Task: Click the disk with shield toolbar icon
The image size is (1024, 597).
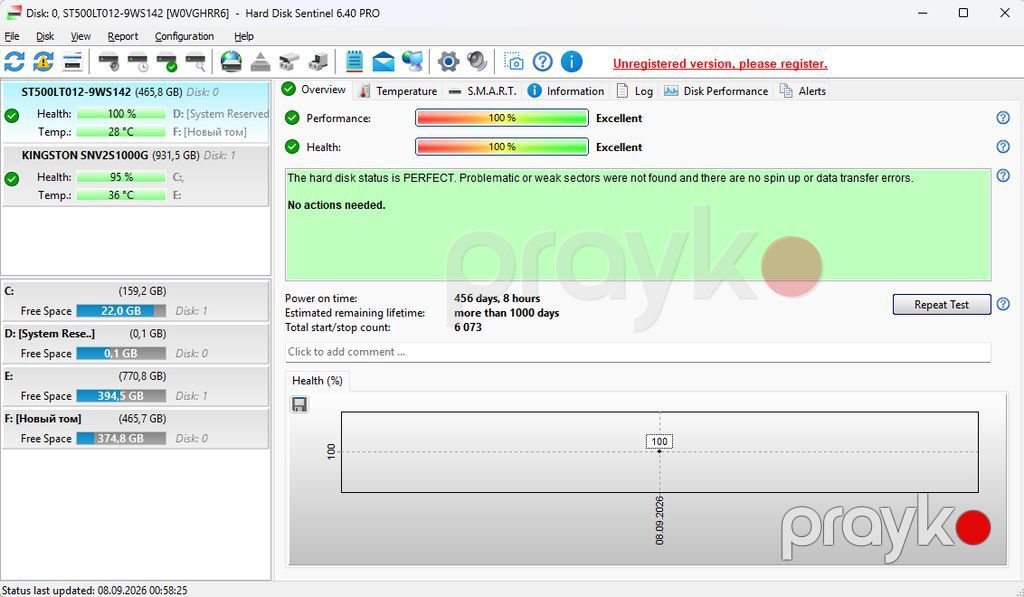Action: 108,62
